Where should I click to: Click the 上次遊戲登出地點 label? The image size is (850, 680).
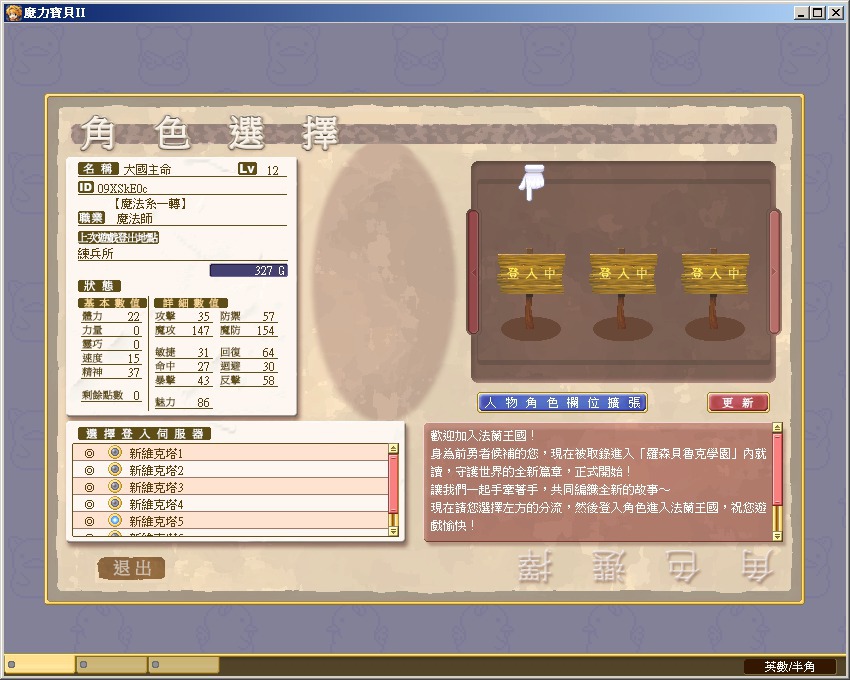[118, 238]
